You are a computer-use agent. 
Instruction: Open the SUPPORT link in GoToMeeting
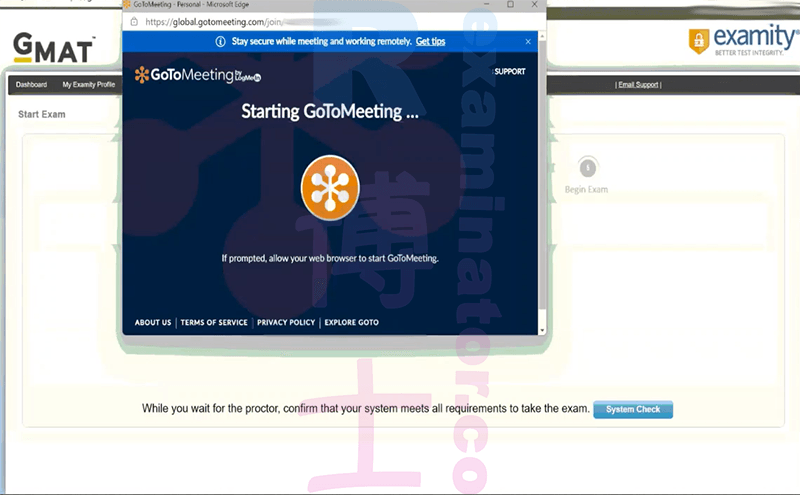point(510,71)
